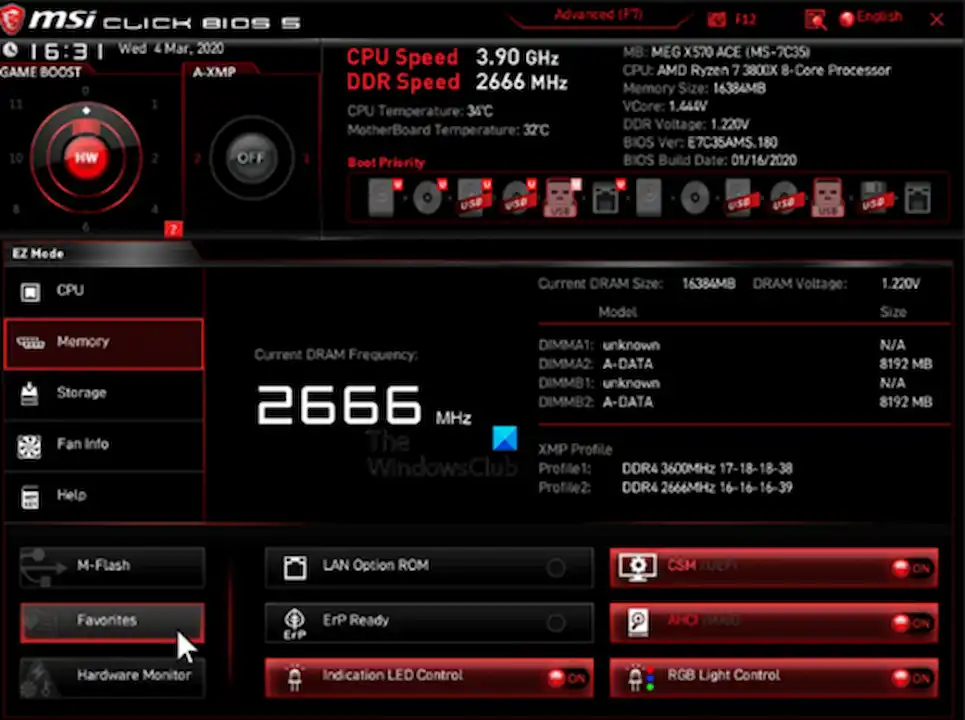This screenshot has height=720, width=965.
Task: Switch to Advanced (F7) mode
Action: [597, 16]
